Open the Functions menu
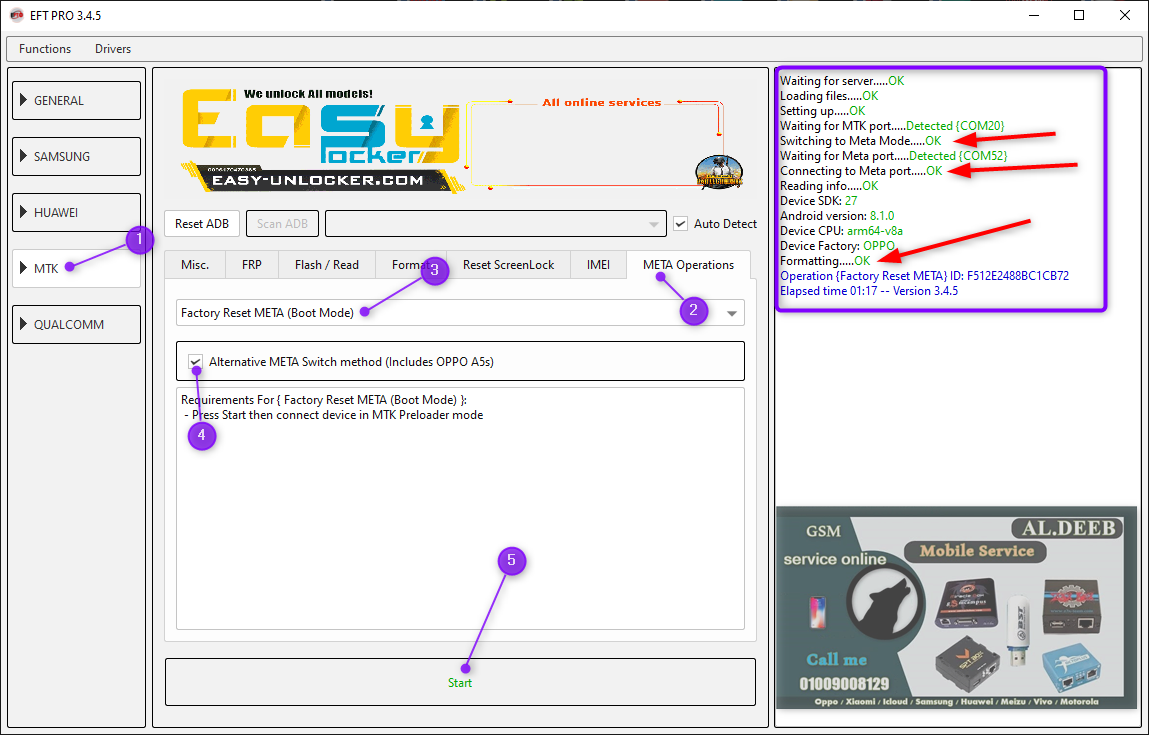1149x735 pixels. pos(45,49)
